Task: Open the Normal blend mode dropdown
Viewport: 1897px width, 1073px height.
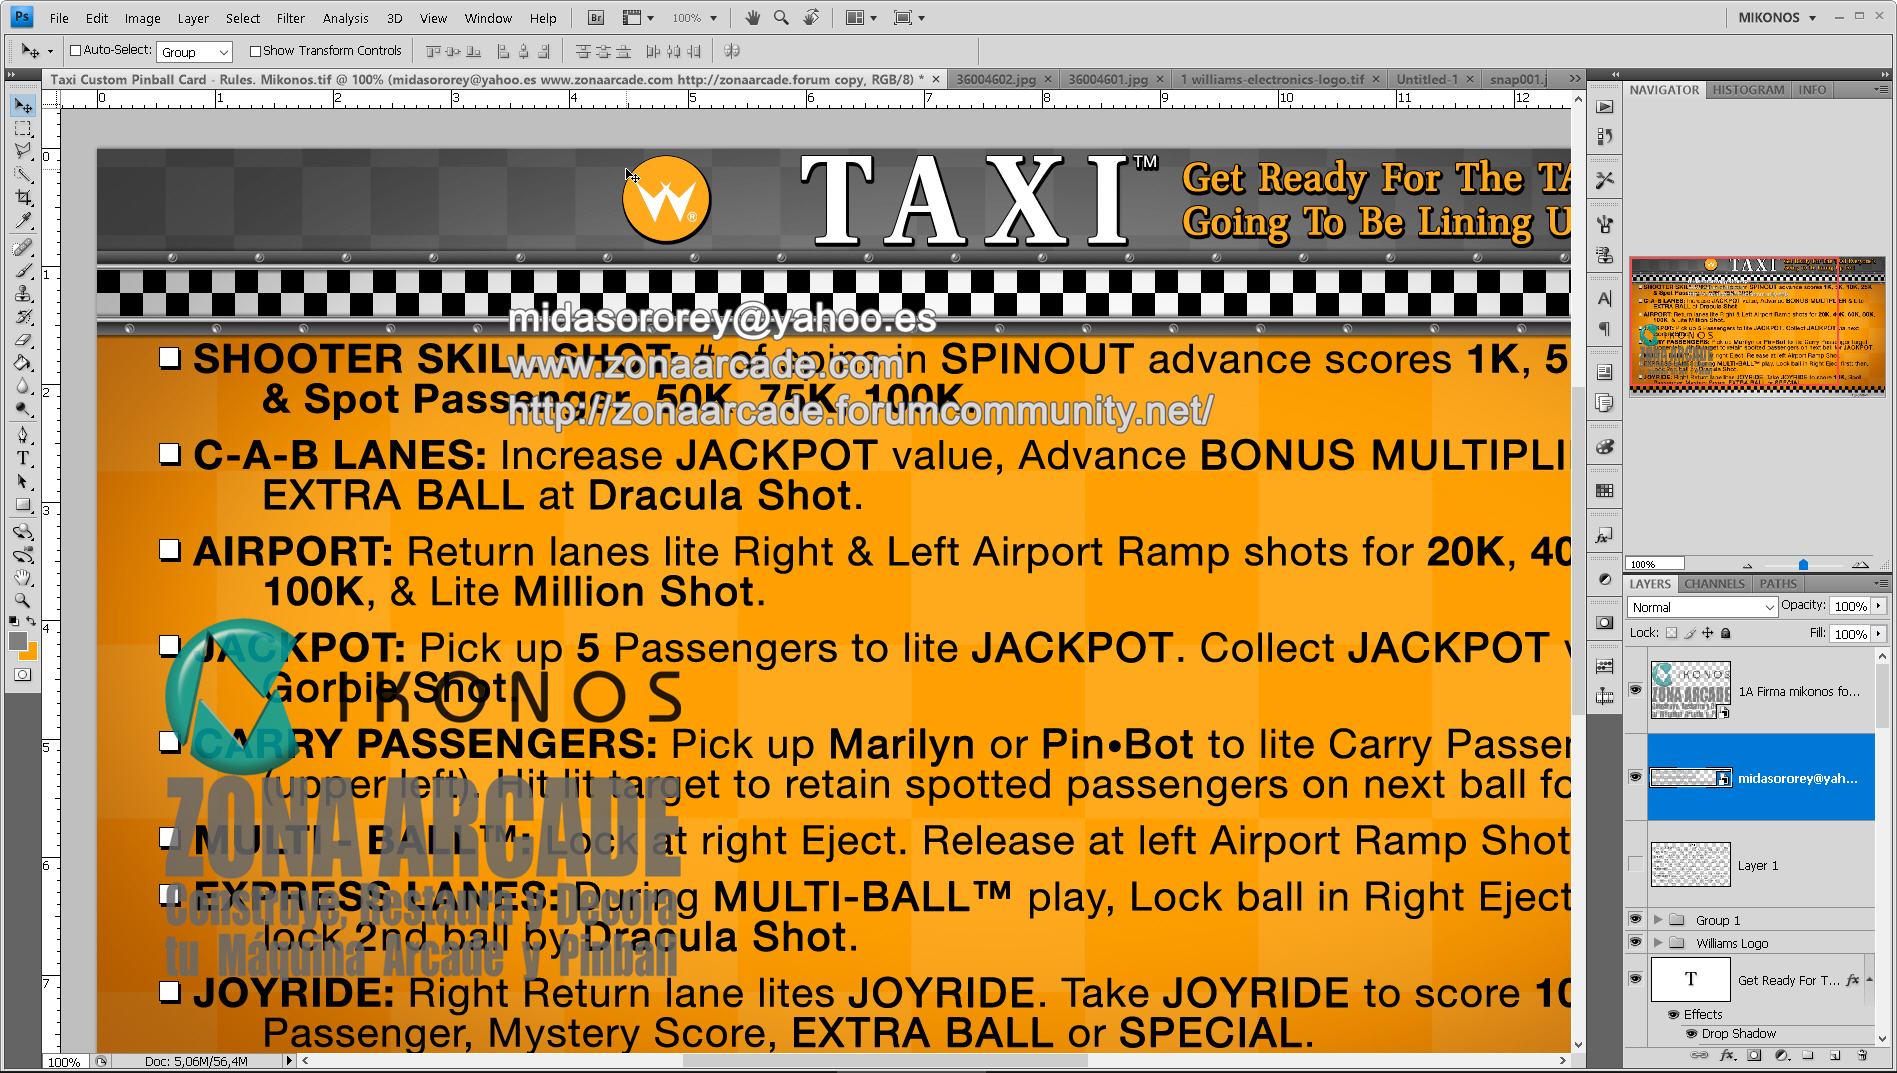Action: [x=1702, y=607]
